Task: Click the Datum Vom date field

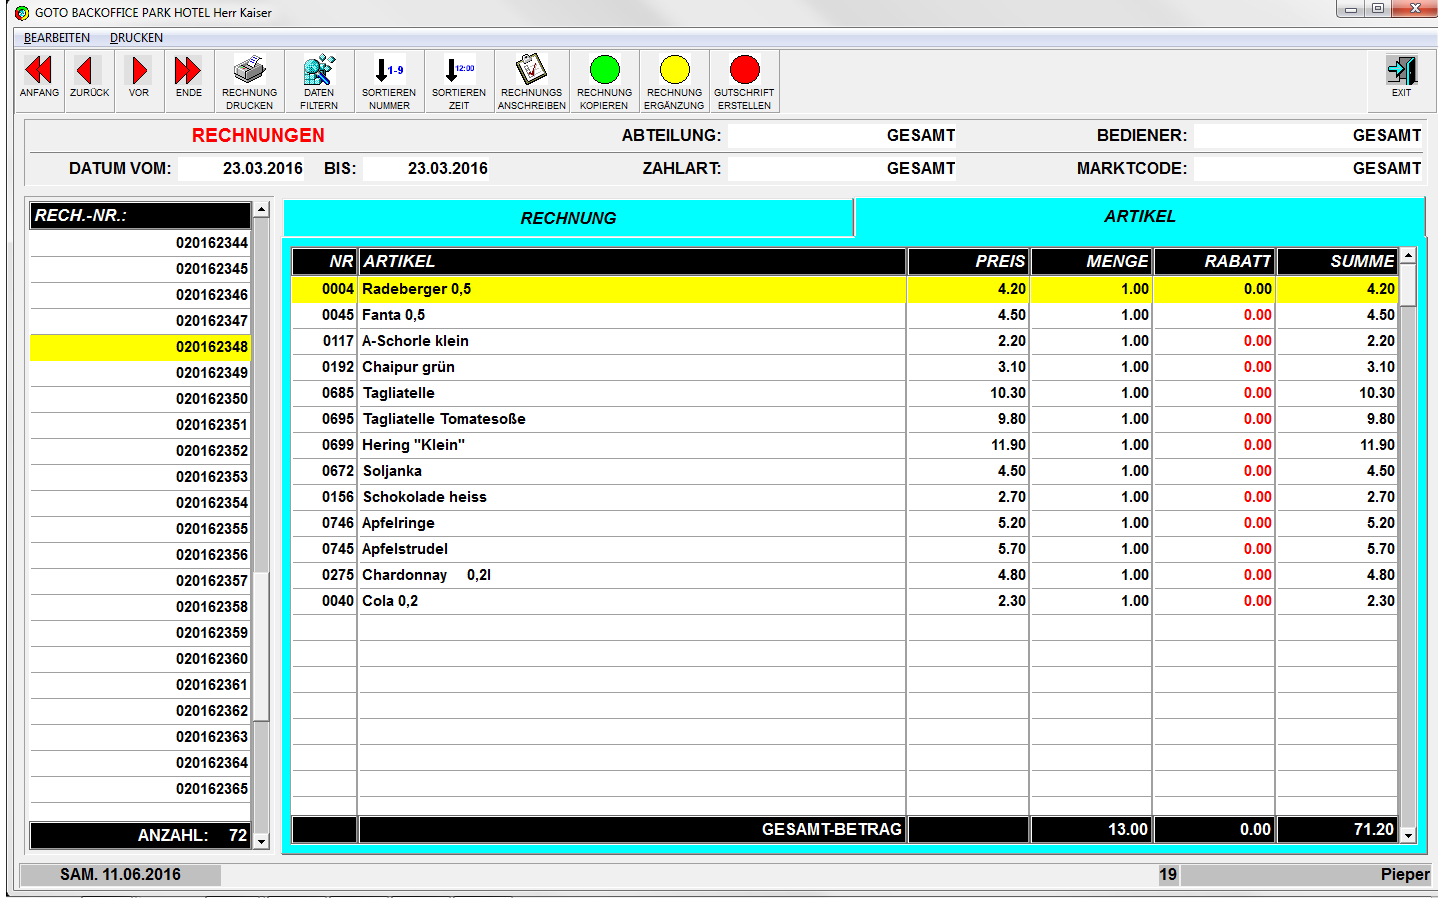Action: (244, 168)
